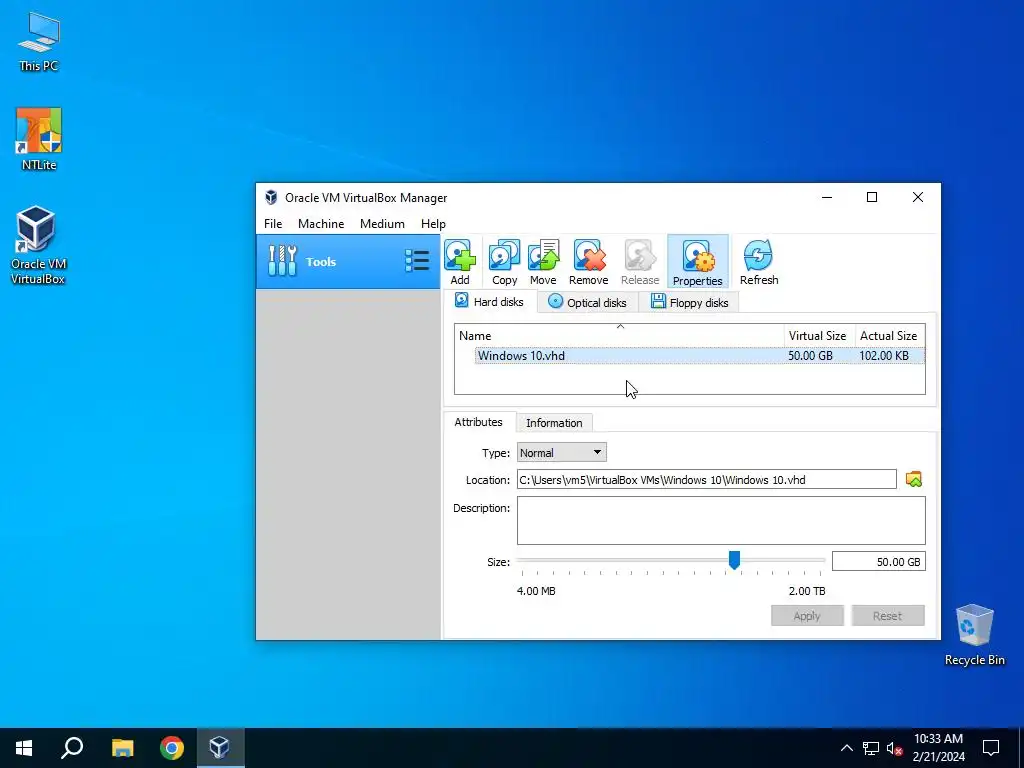Click the VirtualBox title bar logo

click(271, 197)
